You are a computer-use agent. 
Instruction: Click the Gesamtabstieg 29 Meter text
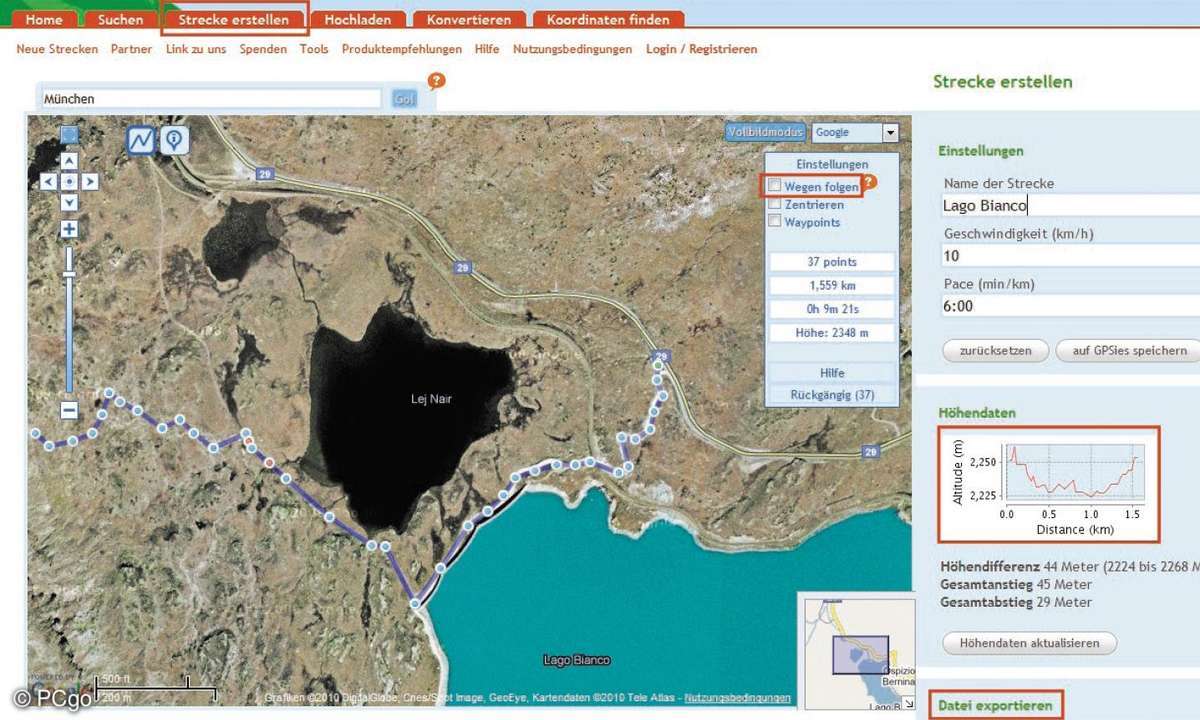click(x=1016, y=602)
